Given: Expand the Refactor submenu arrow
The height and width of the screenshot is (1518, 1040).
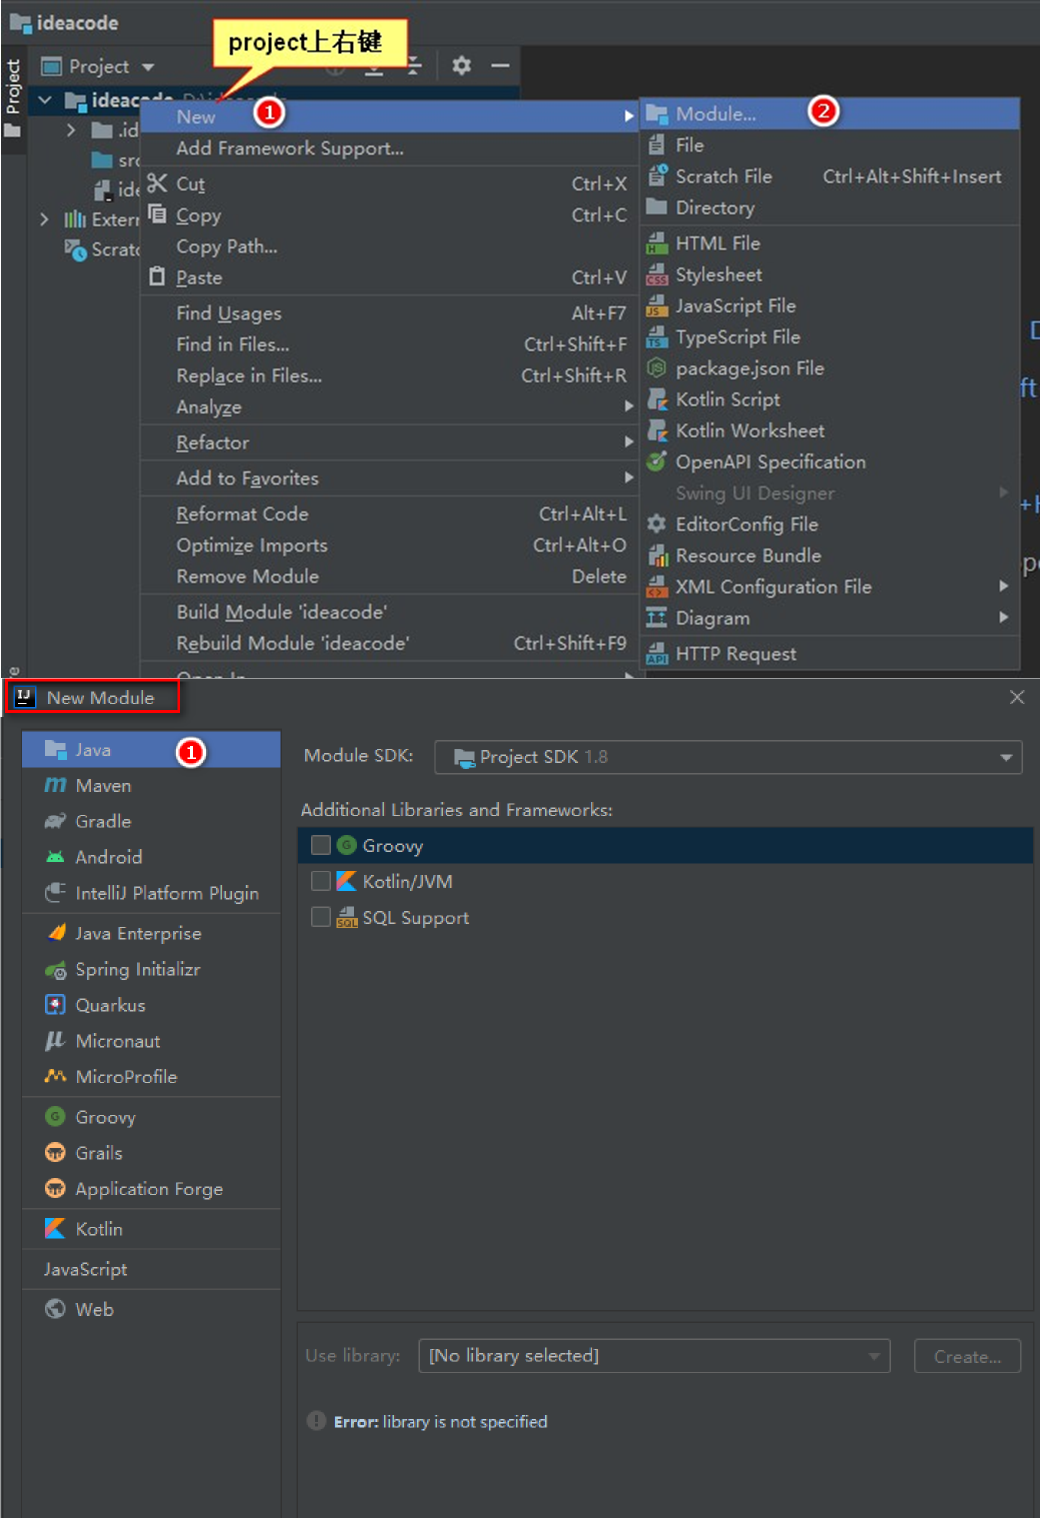Looking at the screenshot, I should pyautogui.click(x=628, y=442).
